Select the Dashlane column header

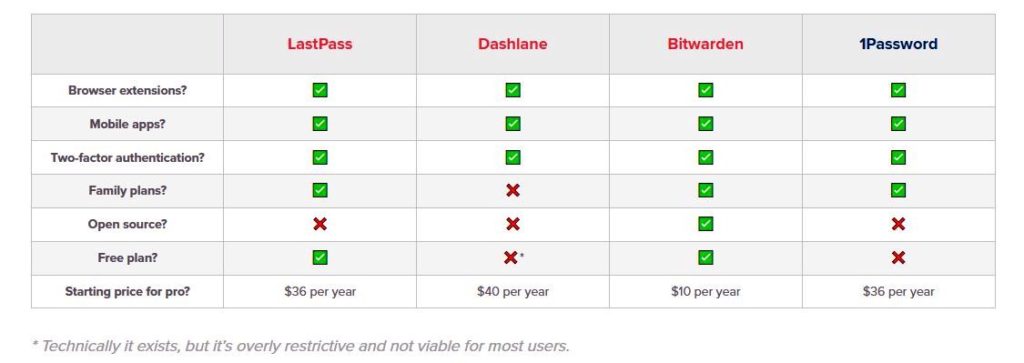pyautogui.click(x=513, y=44)
